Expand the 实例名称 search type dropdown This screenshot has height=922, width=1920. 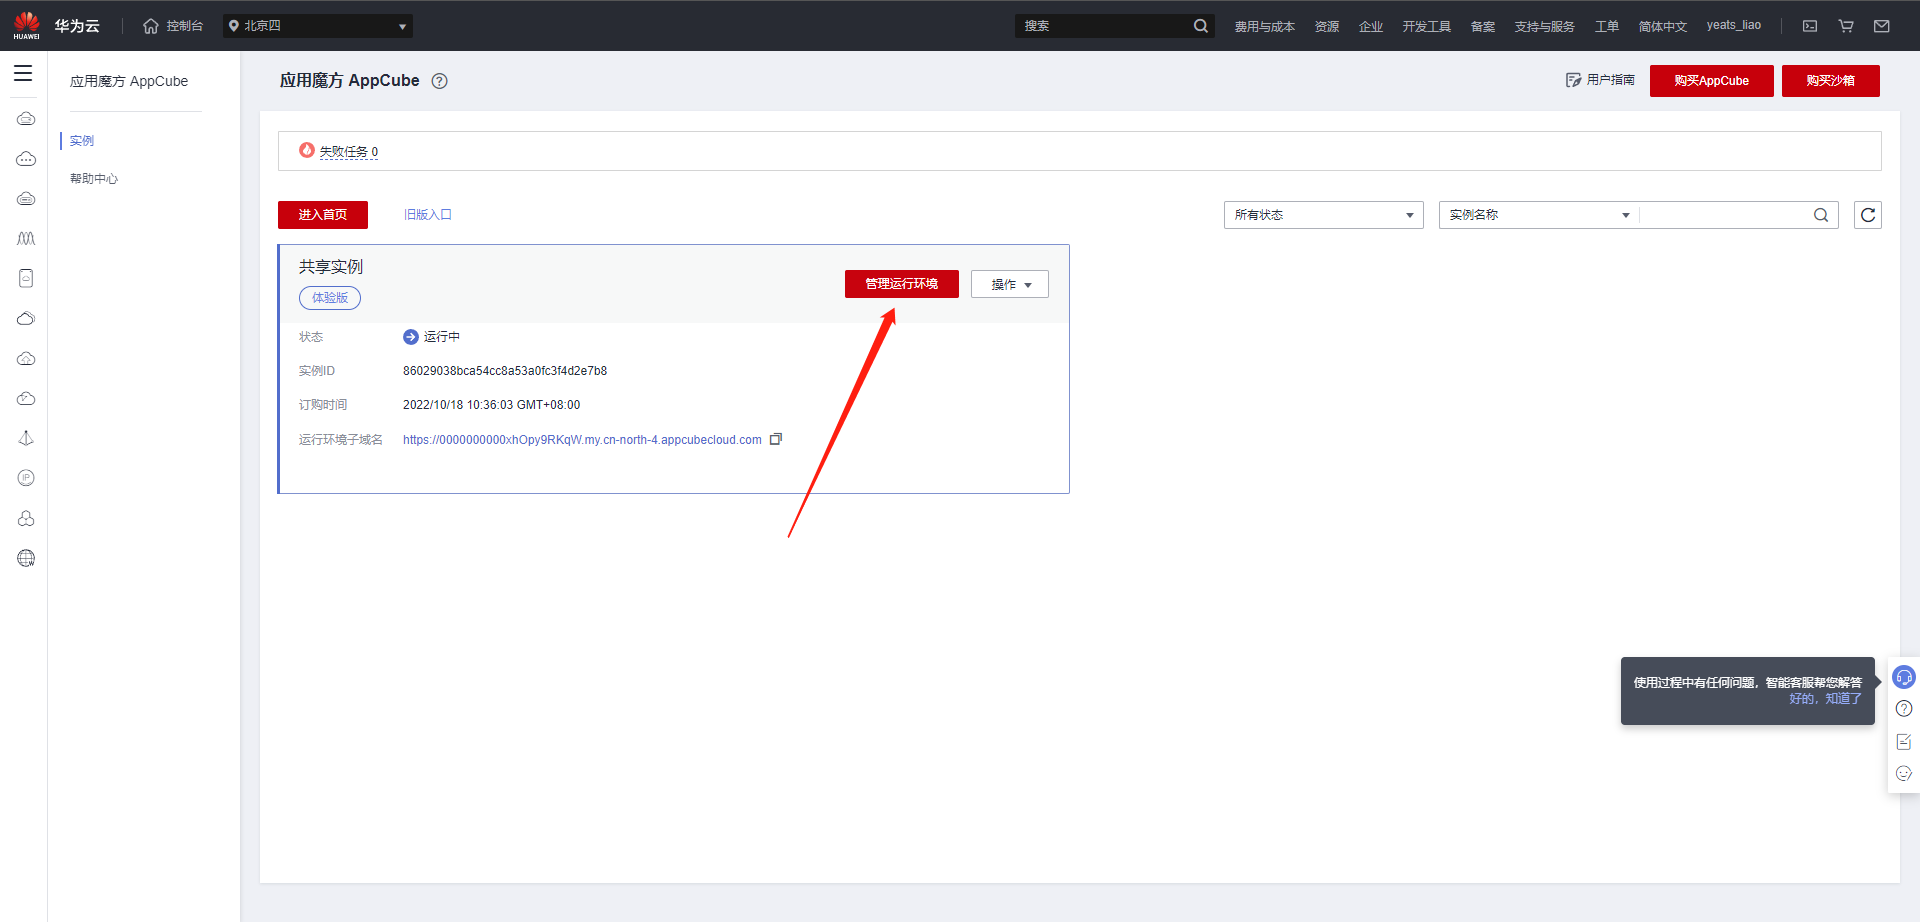tap(1538, 215)
